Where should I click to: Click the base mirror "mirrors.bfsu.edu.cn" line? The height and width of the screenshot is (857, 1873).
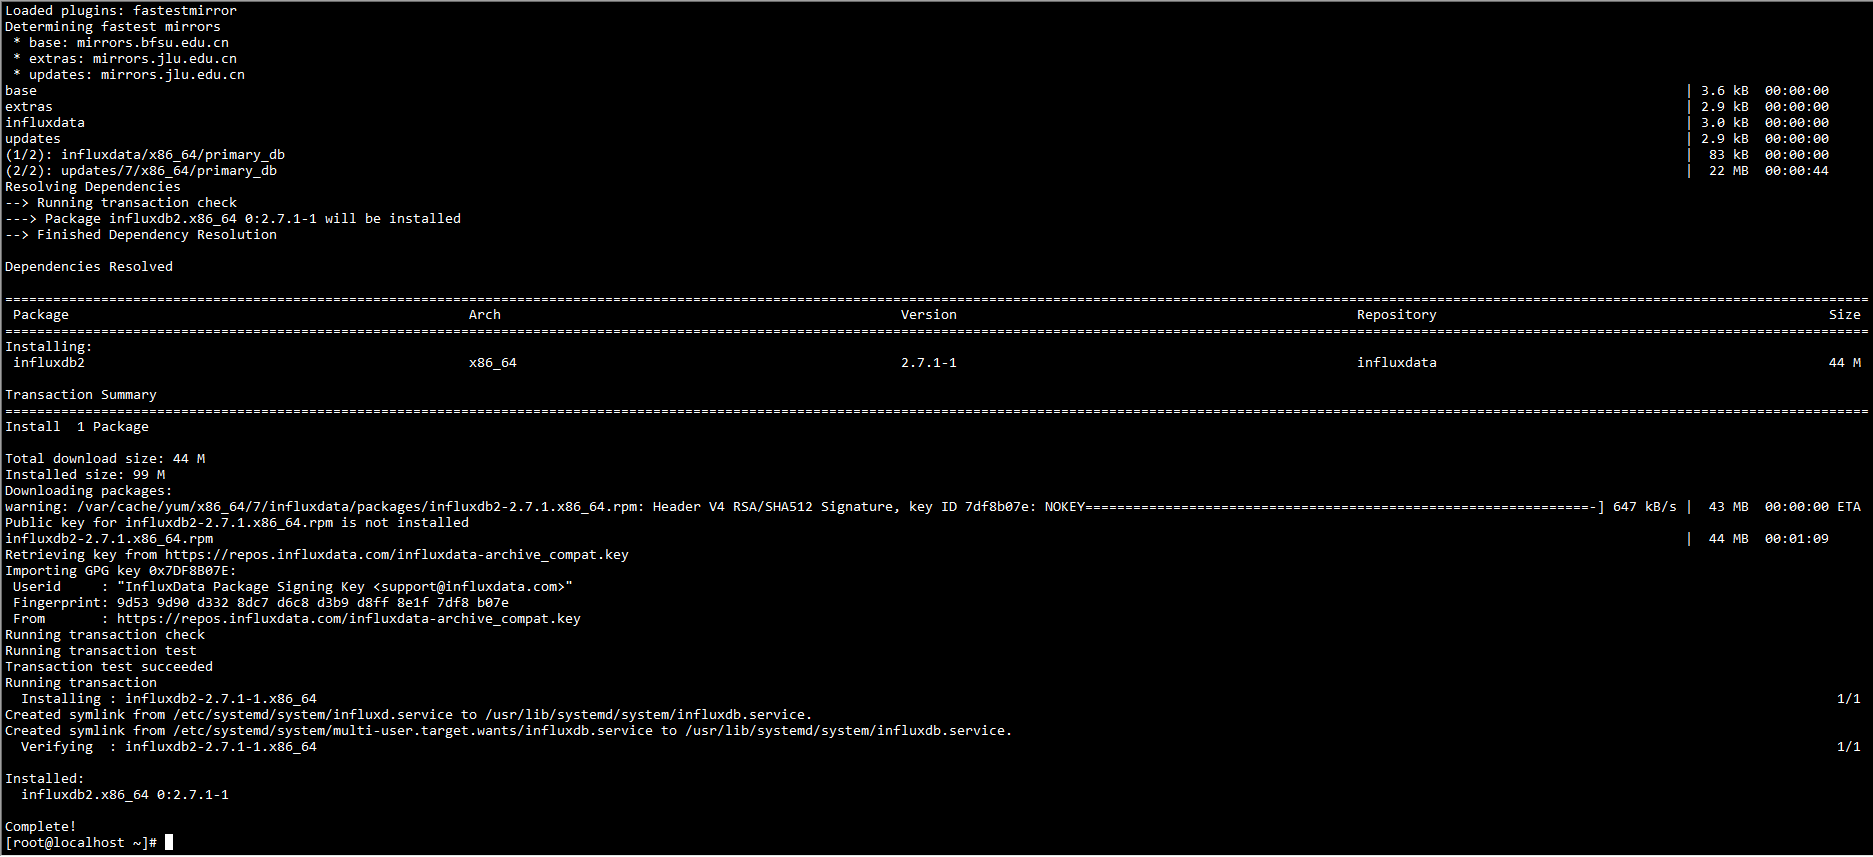pyautogui.click(x=121, y=43)
